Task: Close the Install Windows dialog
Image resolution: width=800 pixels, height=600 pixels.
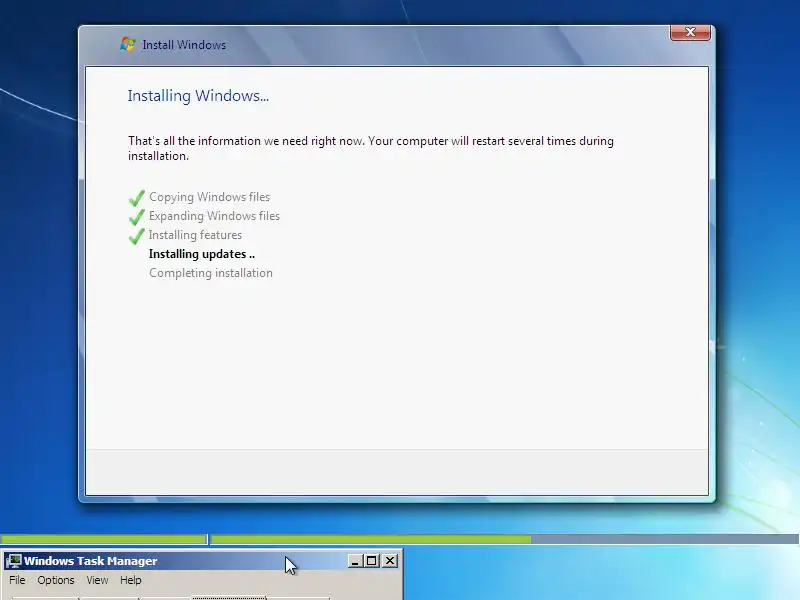Action: (690, 32)
